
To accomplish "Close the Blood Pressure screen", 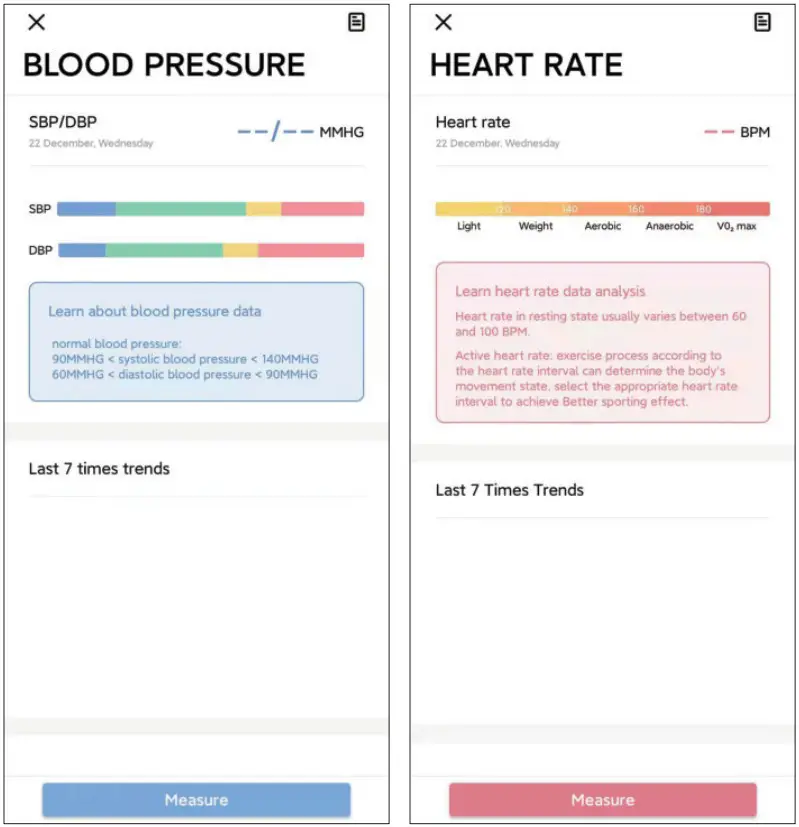I will [36, 23].
